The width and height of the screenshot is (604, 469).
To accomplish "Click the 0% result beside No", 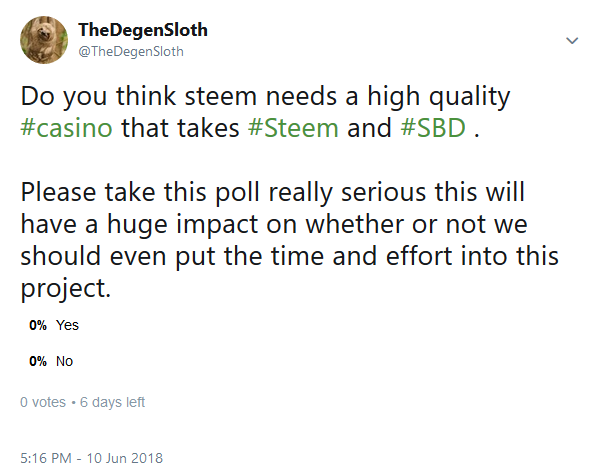I will point(38,361).
